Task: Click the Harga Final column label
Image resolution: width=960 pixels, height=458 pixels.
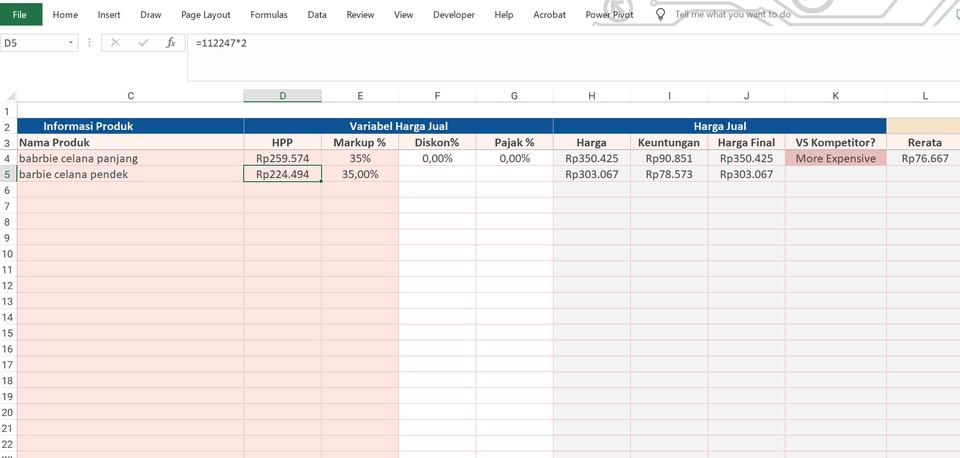Action: pyautogui.click(x=746, y=142)
